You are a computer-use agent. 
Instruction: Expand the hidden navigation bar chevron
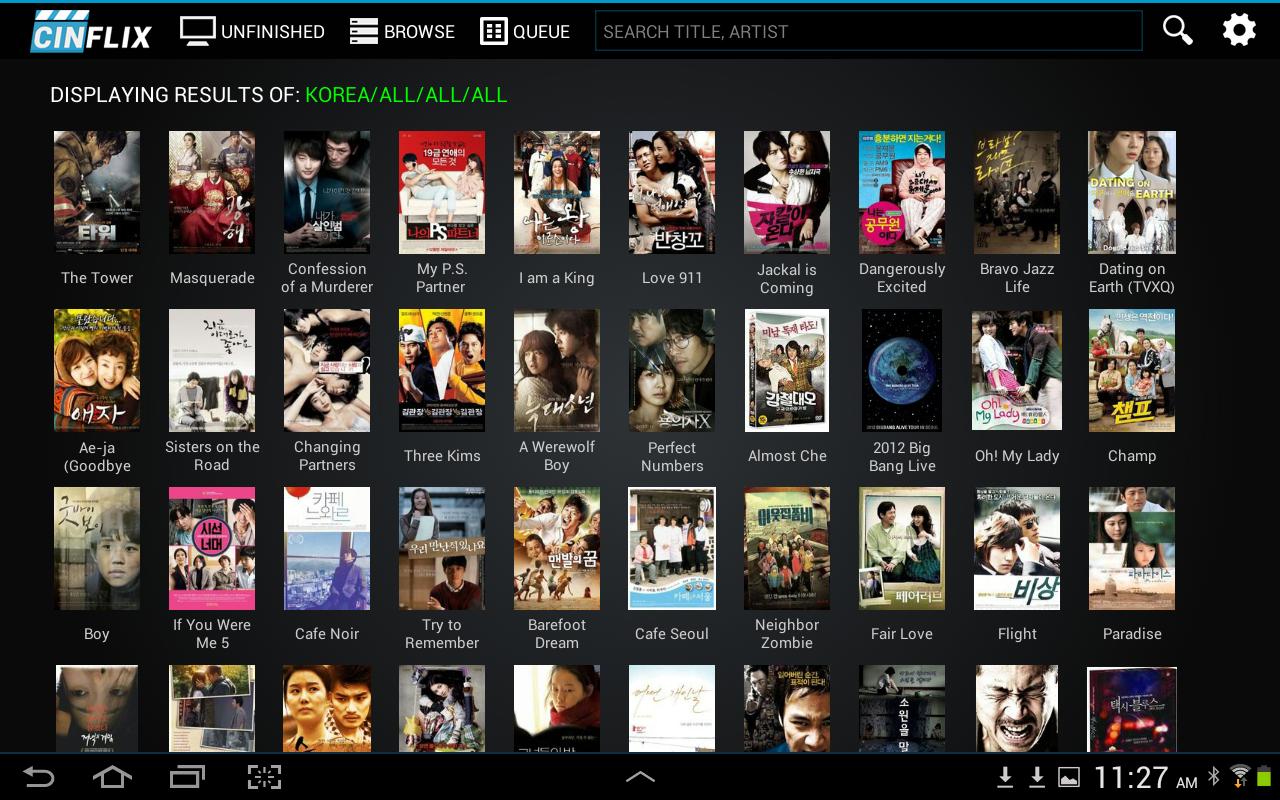[640, 777]
